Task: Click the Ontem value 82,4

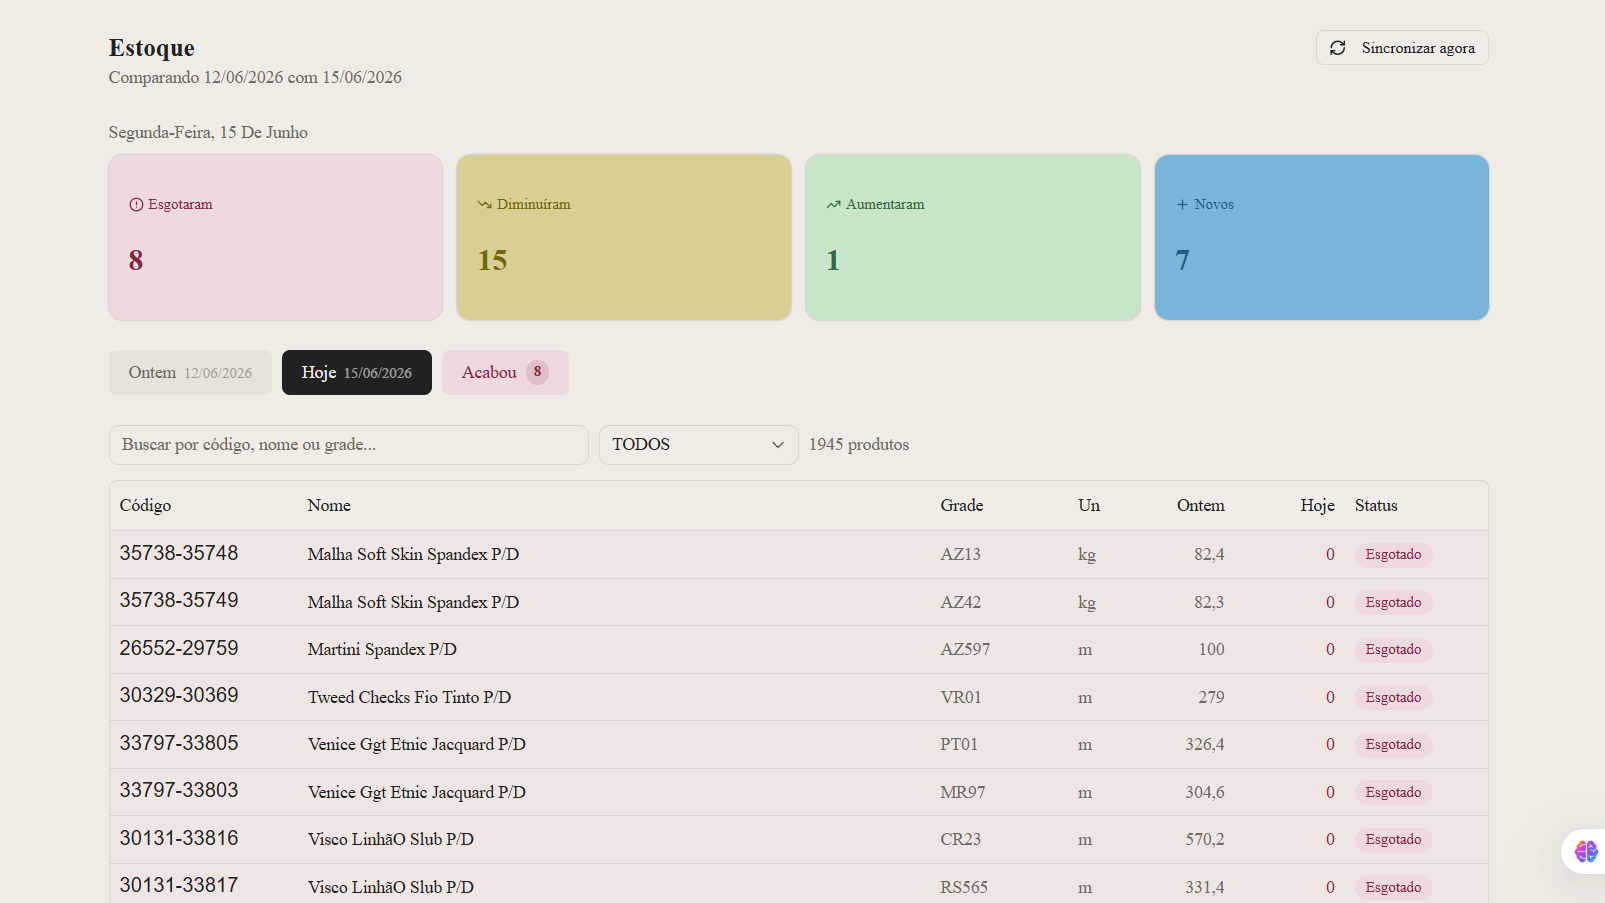Action: coord(1209,554)
